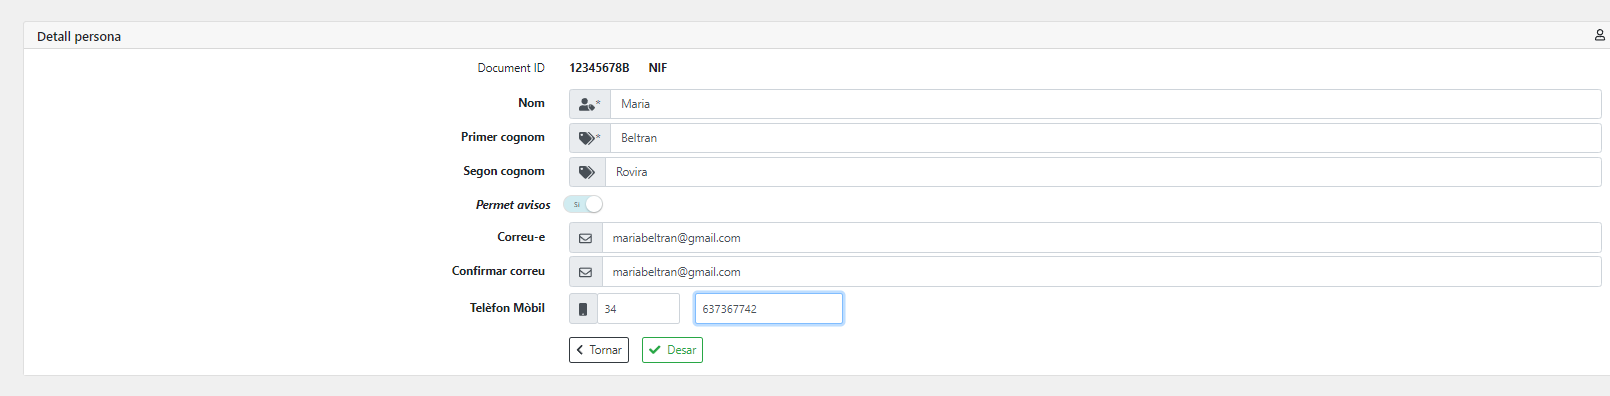Click the tag icon beside Segon cognom

(587, 172)
